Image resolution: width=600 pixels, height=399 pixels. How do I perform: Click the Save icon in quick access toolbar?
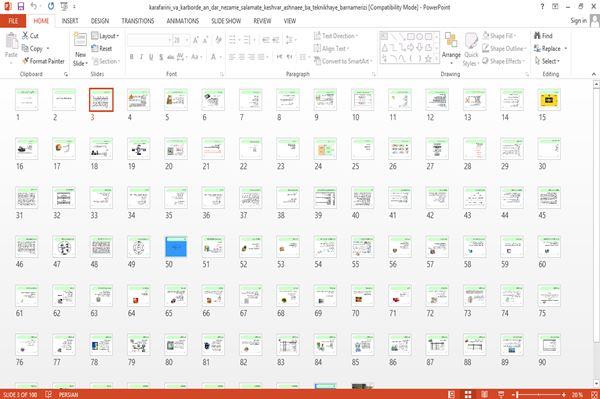[20, 6]
